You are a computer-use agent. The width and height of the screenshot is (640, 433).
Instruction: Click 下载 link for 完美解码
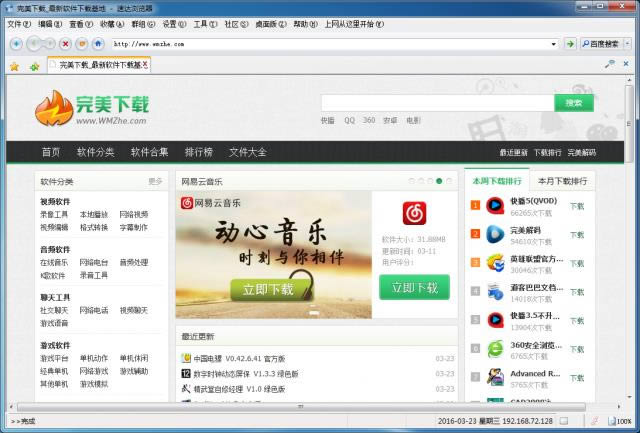tap(577, 235)
